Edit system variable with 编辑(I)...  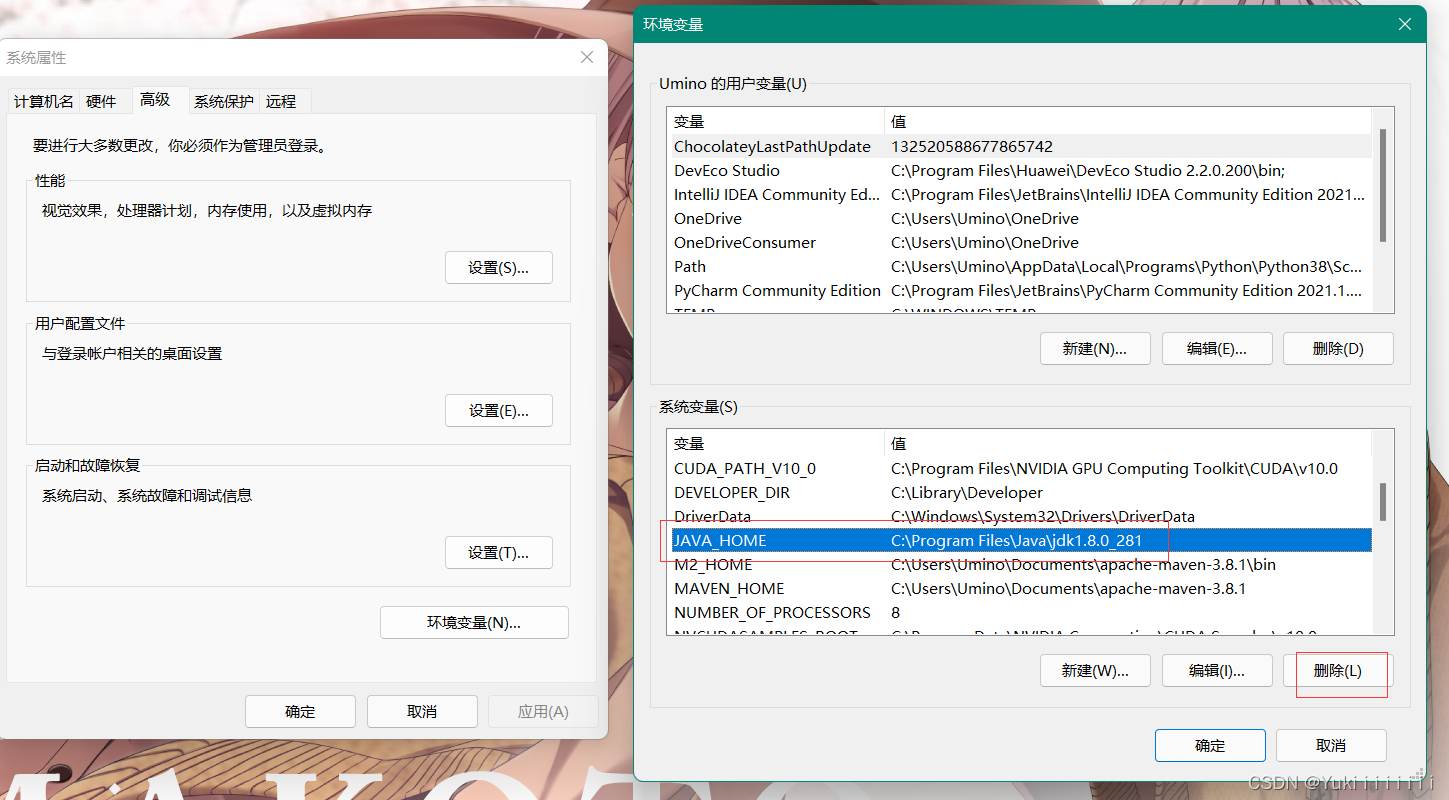(x=1217, y=671)
